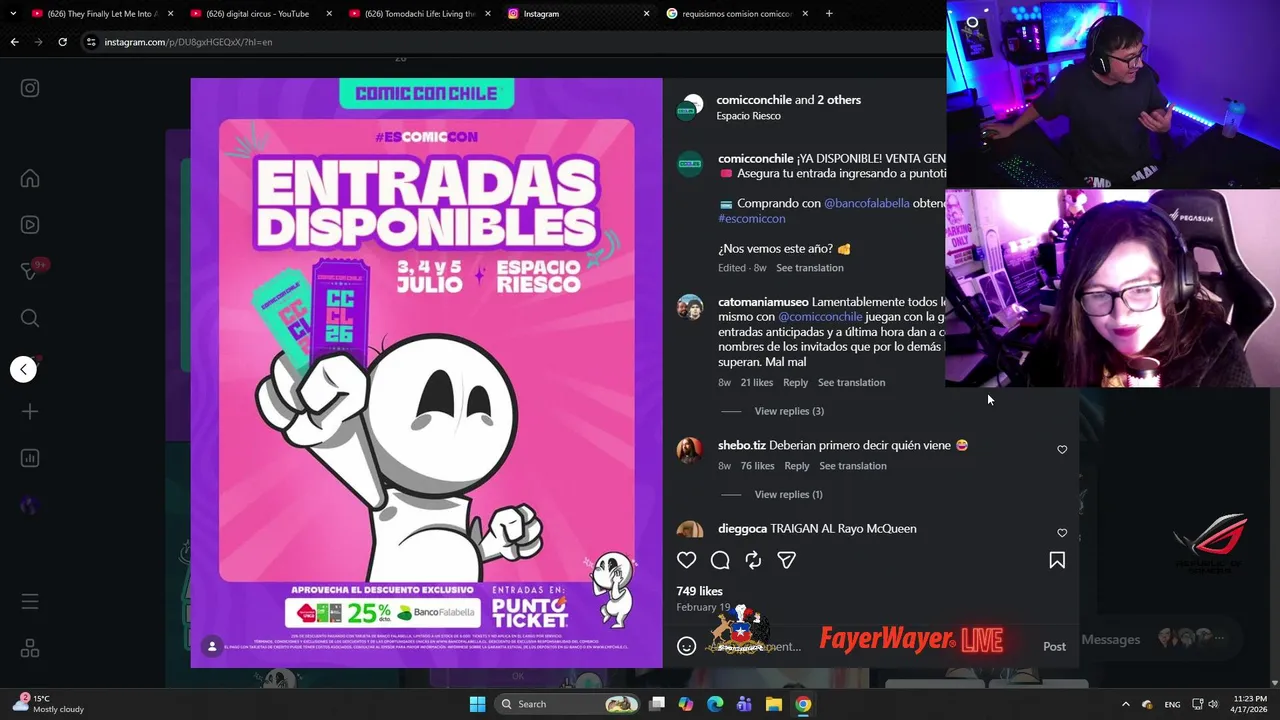This screenshot has width=1280, height=720.
Task: Show hidden system tray icons
Action: (x=1125, y=704)
